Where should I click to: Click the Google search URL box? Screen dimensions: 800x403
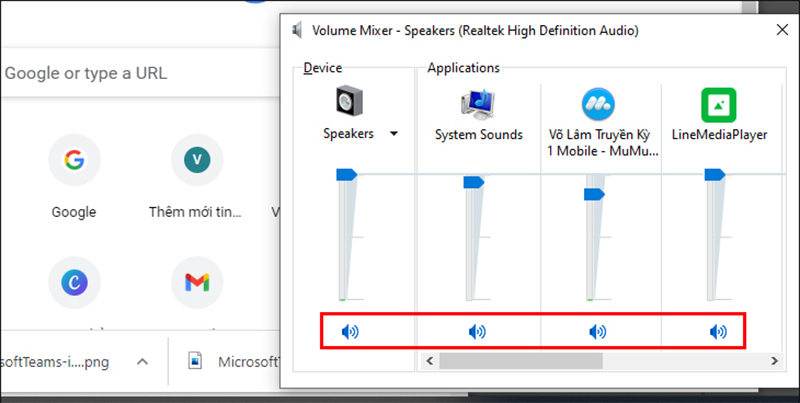point(130,73)
